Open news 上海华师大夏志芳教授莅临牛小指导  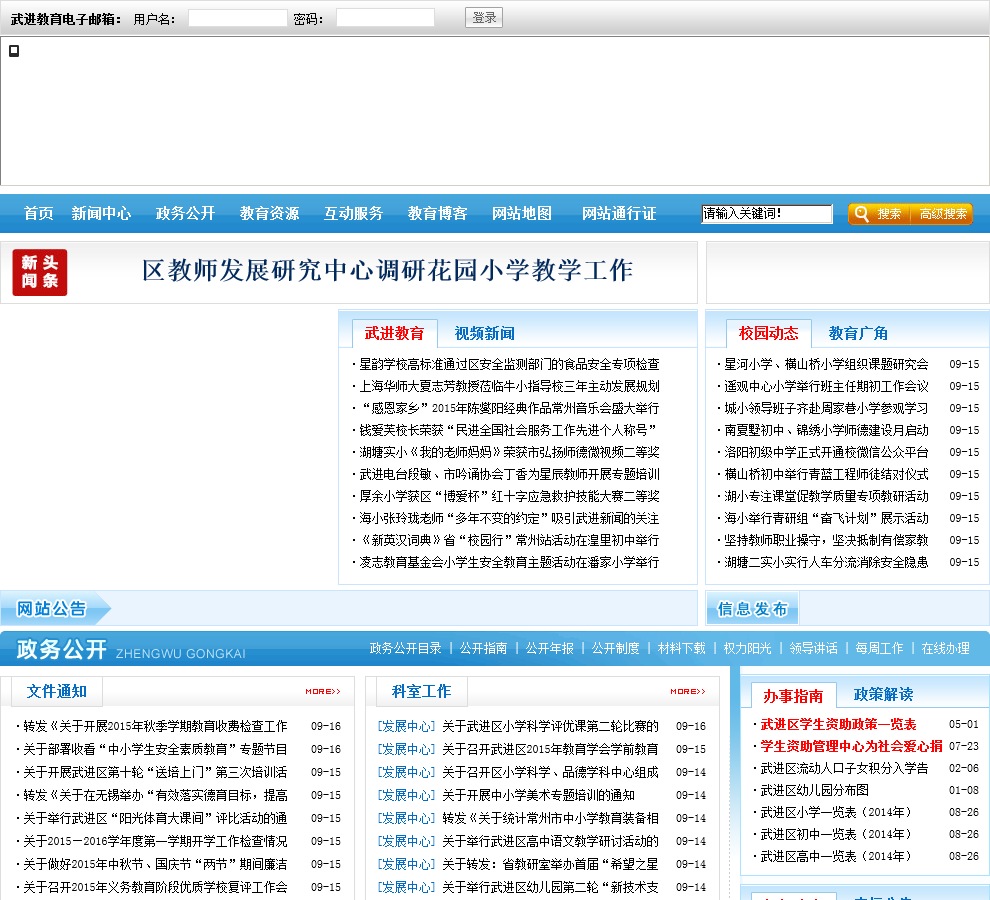click(x=509, y=387)
